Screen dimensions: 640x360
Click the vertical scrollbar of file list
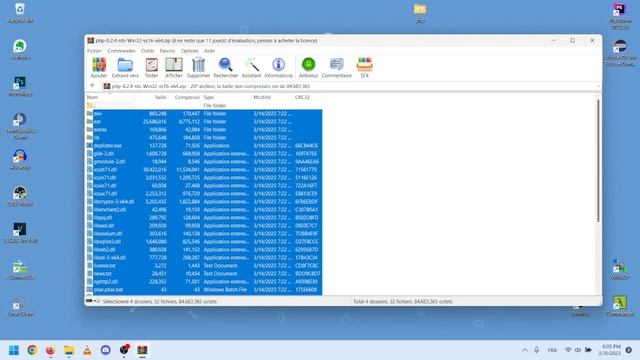point(598,161)
